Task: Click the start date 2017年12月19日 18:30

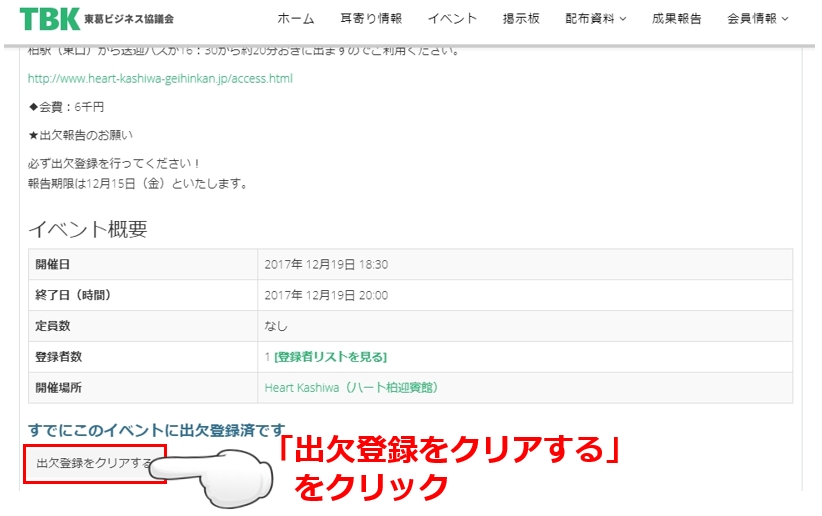Action: [x=326, y=265]
